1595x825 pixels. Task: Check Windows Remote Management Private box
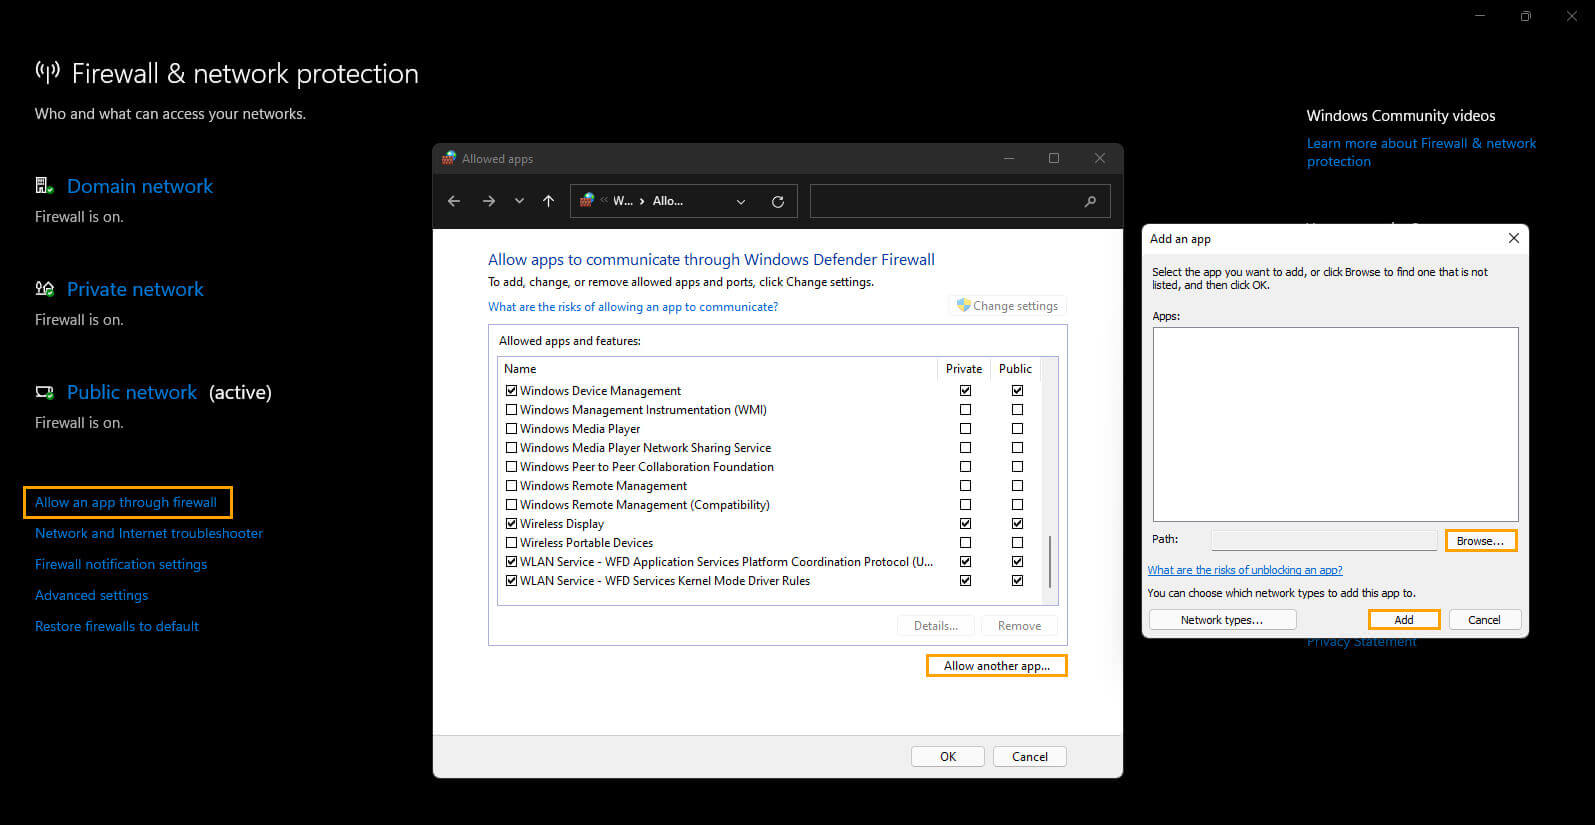[965, 486]
